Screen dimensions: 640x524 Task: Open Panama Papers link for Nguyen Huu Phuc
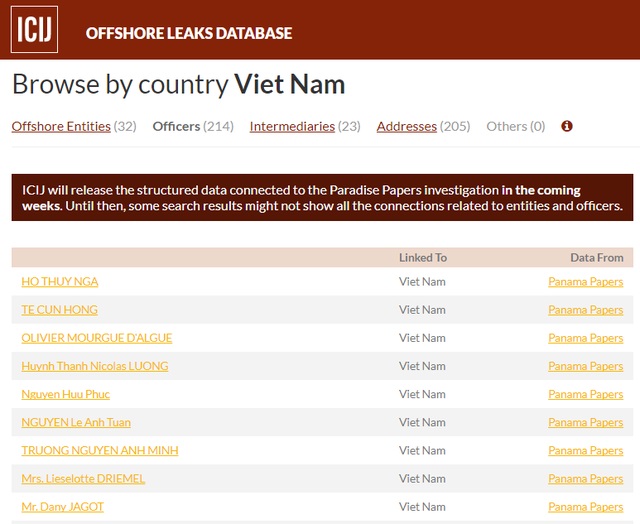pyautogui.click(x=586, y=394)
